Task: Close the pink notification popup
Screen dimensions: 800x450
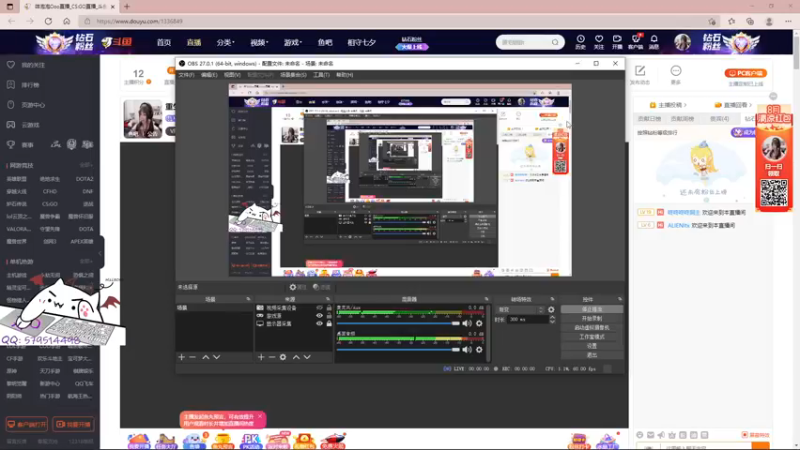Action: tap(260, 416)
